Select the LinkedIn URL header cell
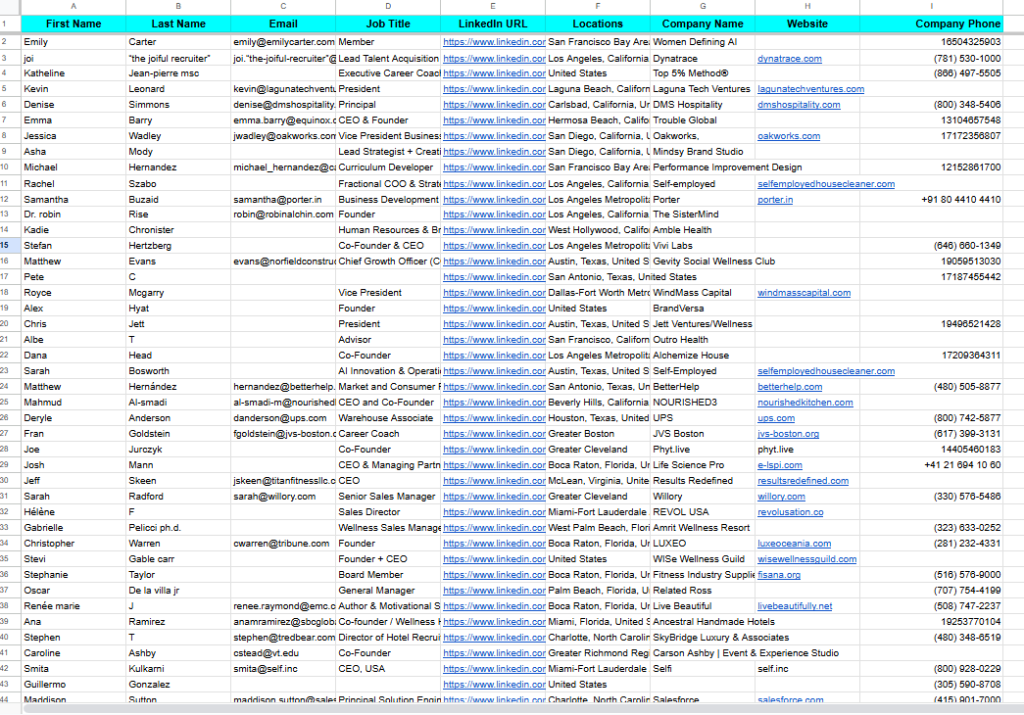Image resolution: width=1024 pixels, height=715 pixels. (492, 24)
